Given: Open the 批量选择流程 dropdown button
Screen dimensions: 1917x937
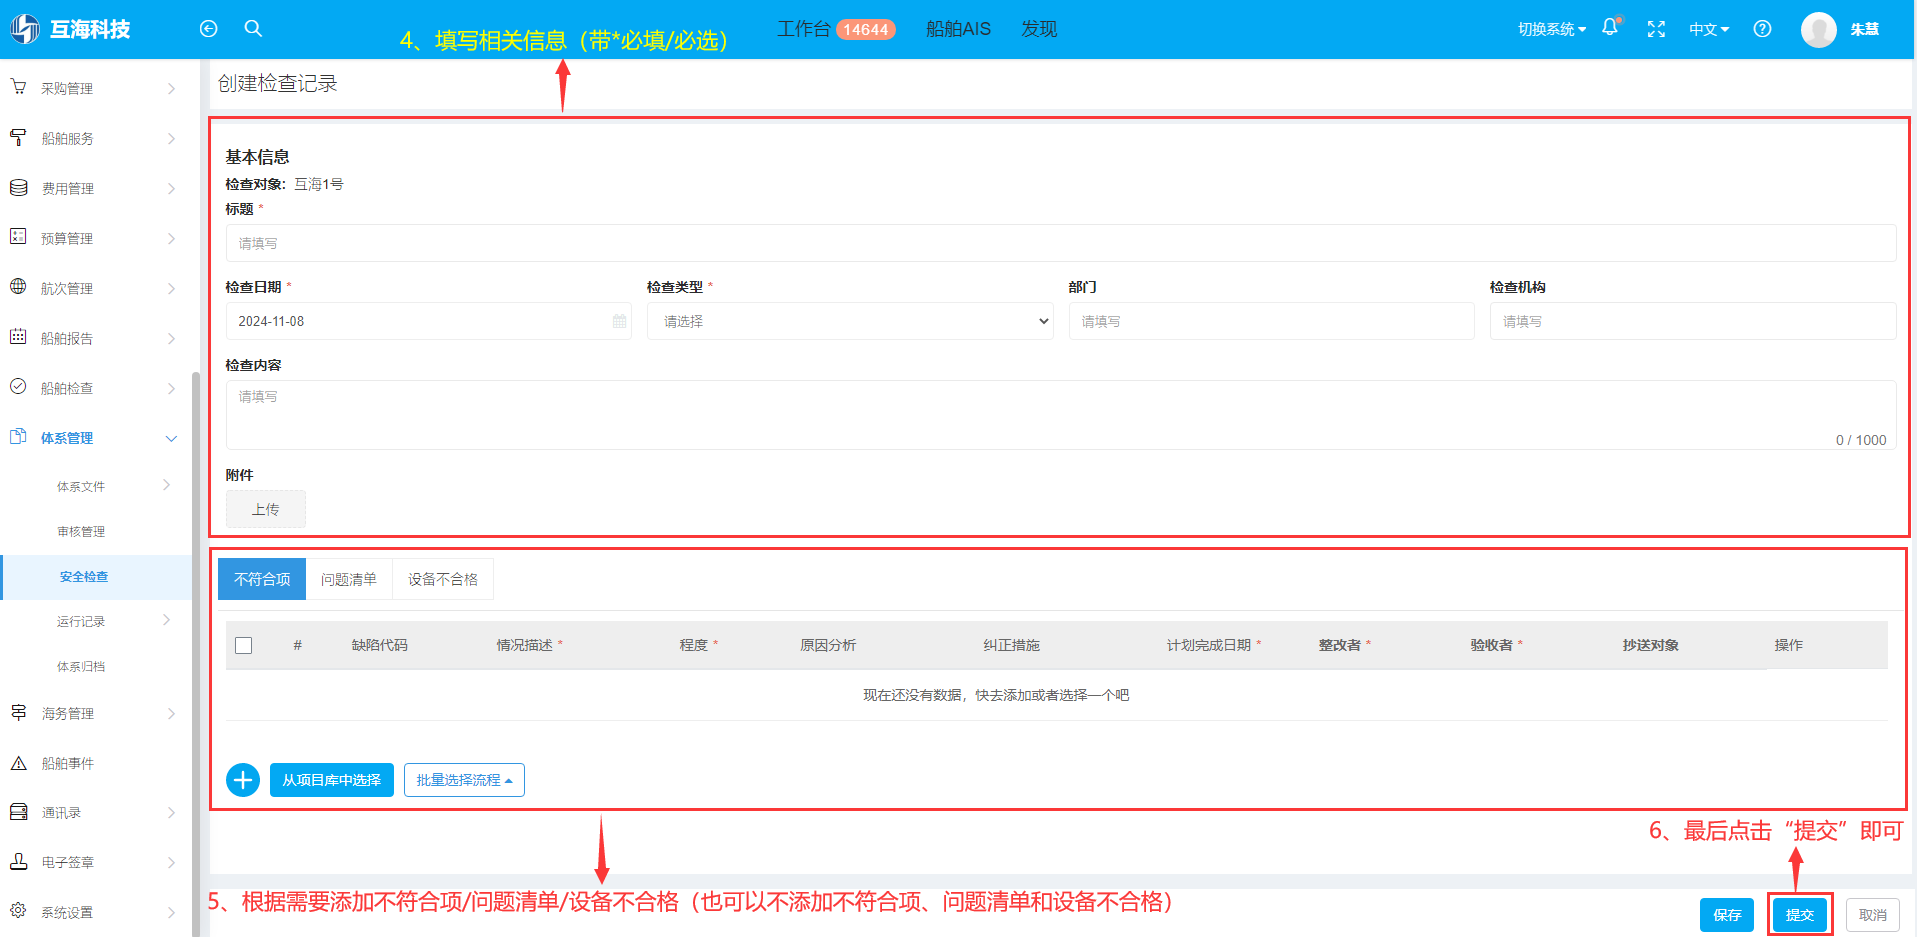Looking at the screenshot, I should click(x=464, y=780).
